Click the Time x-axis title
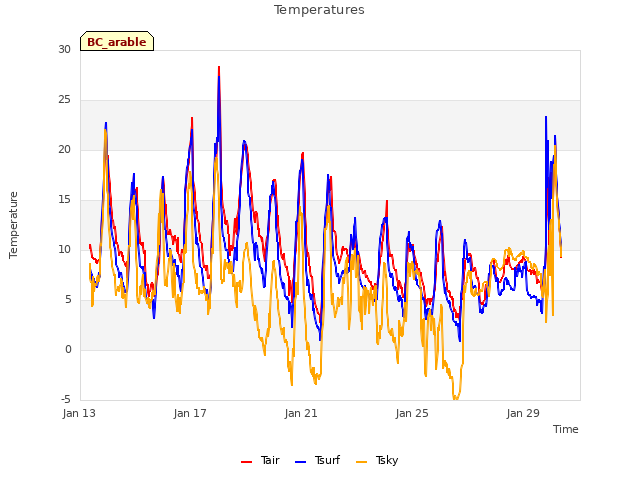The height and width of the screenshot is (480, 640). (565, 429)
